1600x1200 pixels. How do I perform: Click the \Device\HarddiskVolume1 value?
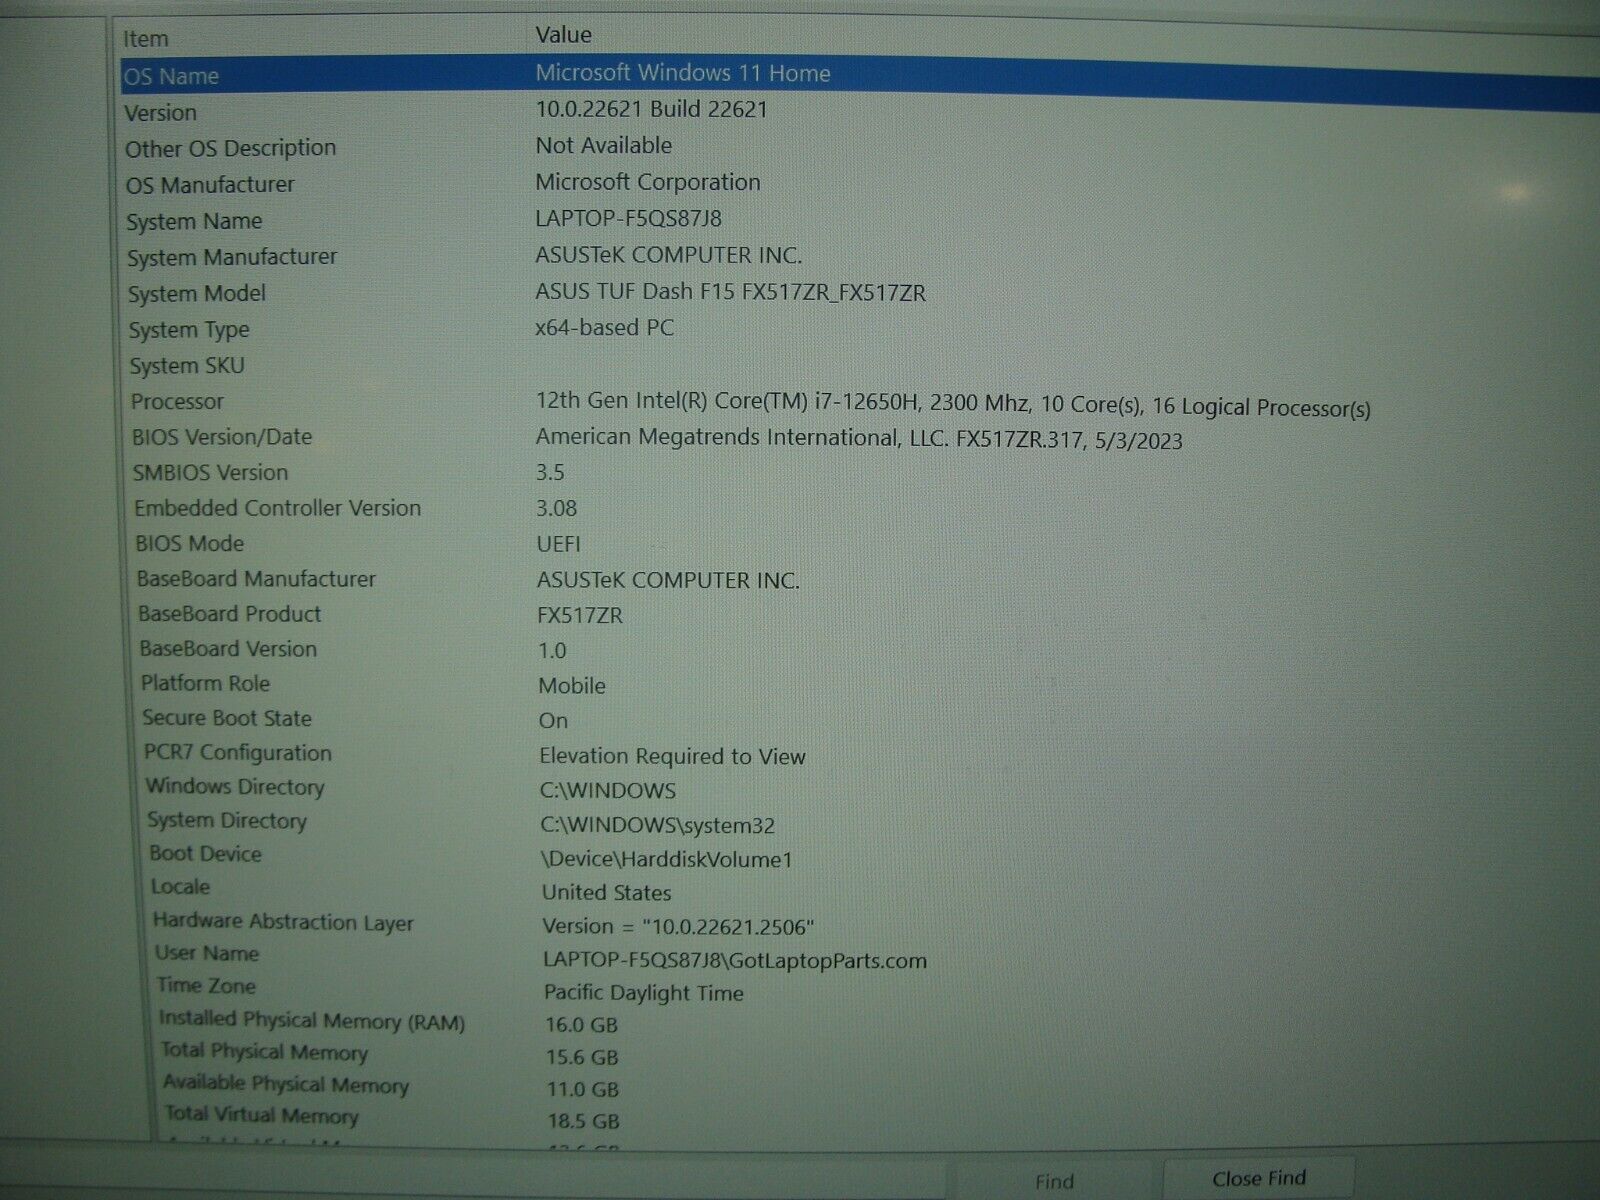[x=667, y=859]
